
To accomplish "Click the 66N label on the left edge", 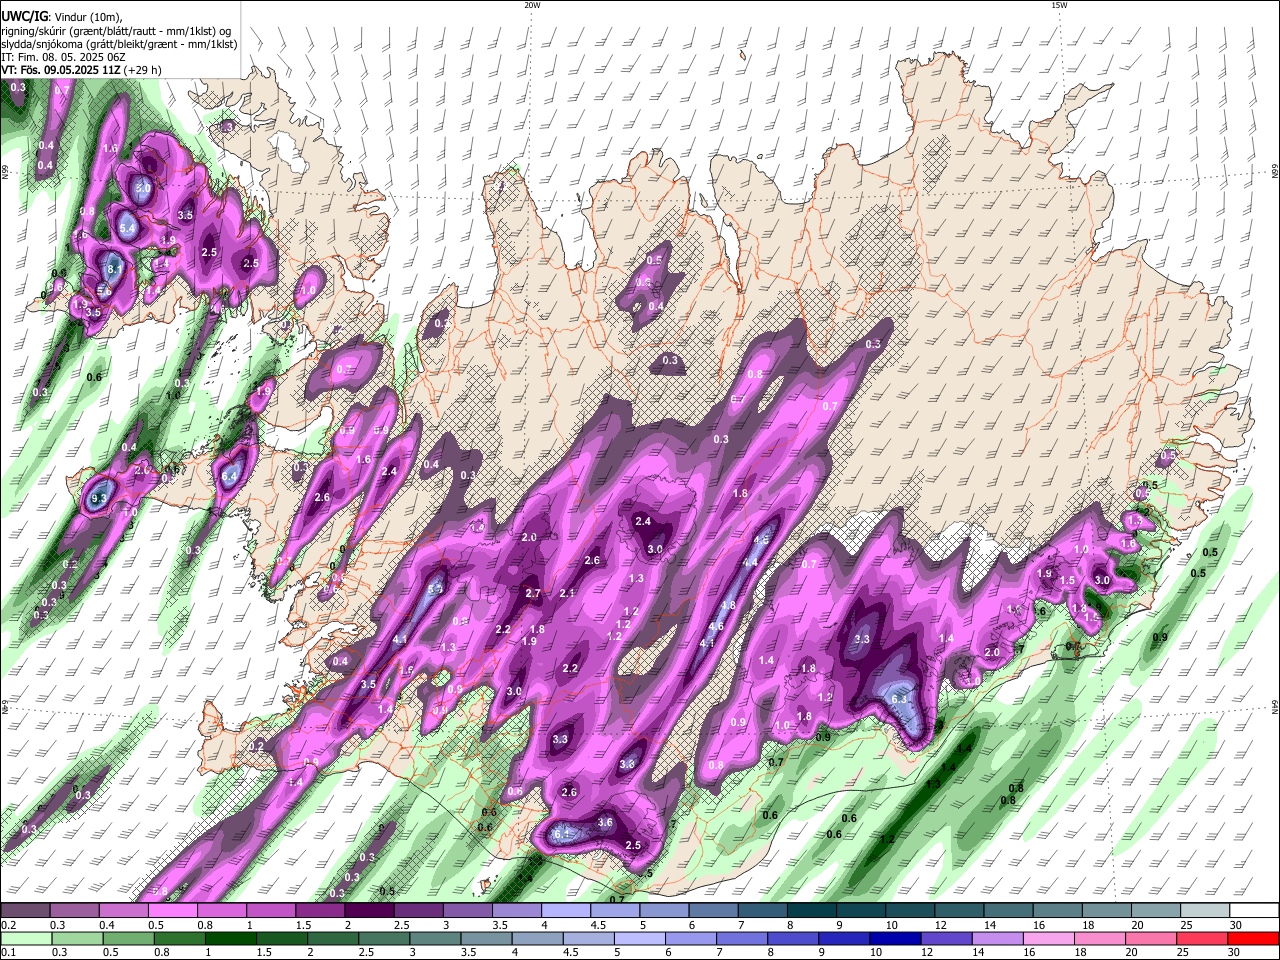I will pos(5,173).
